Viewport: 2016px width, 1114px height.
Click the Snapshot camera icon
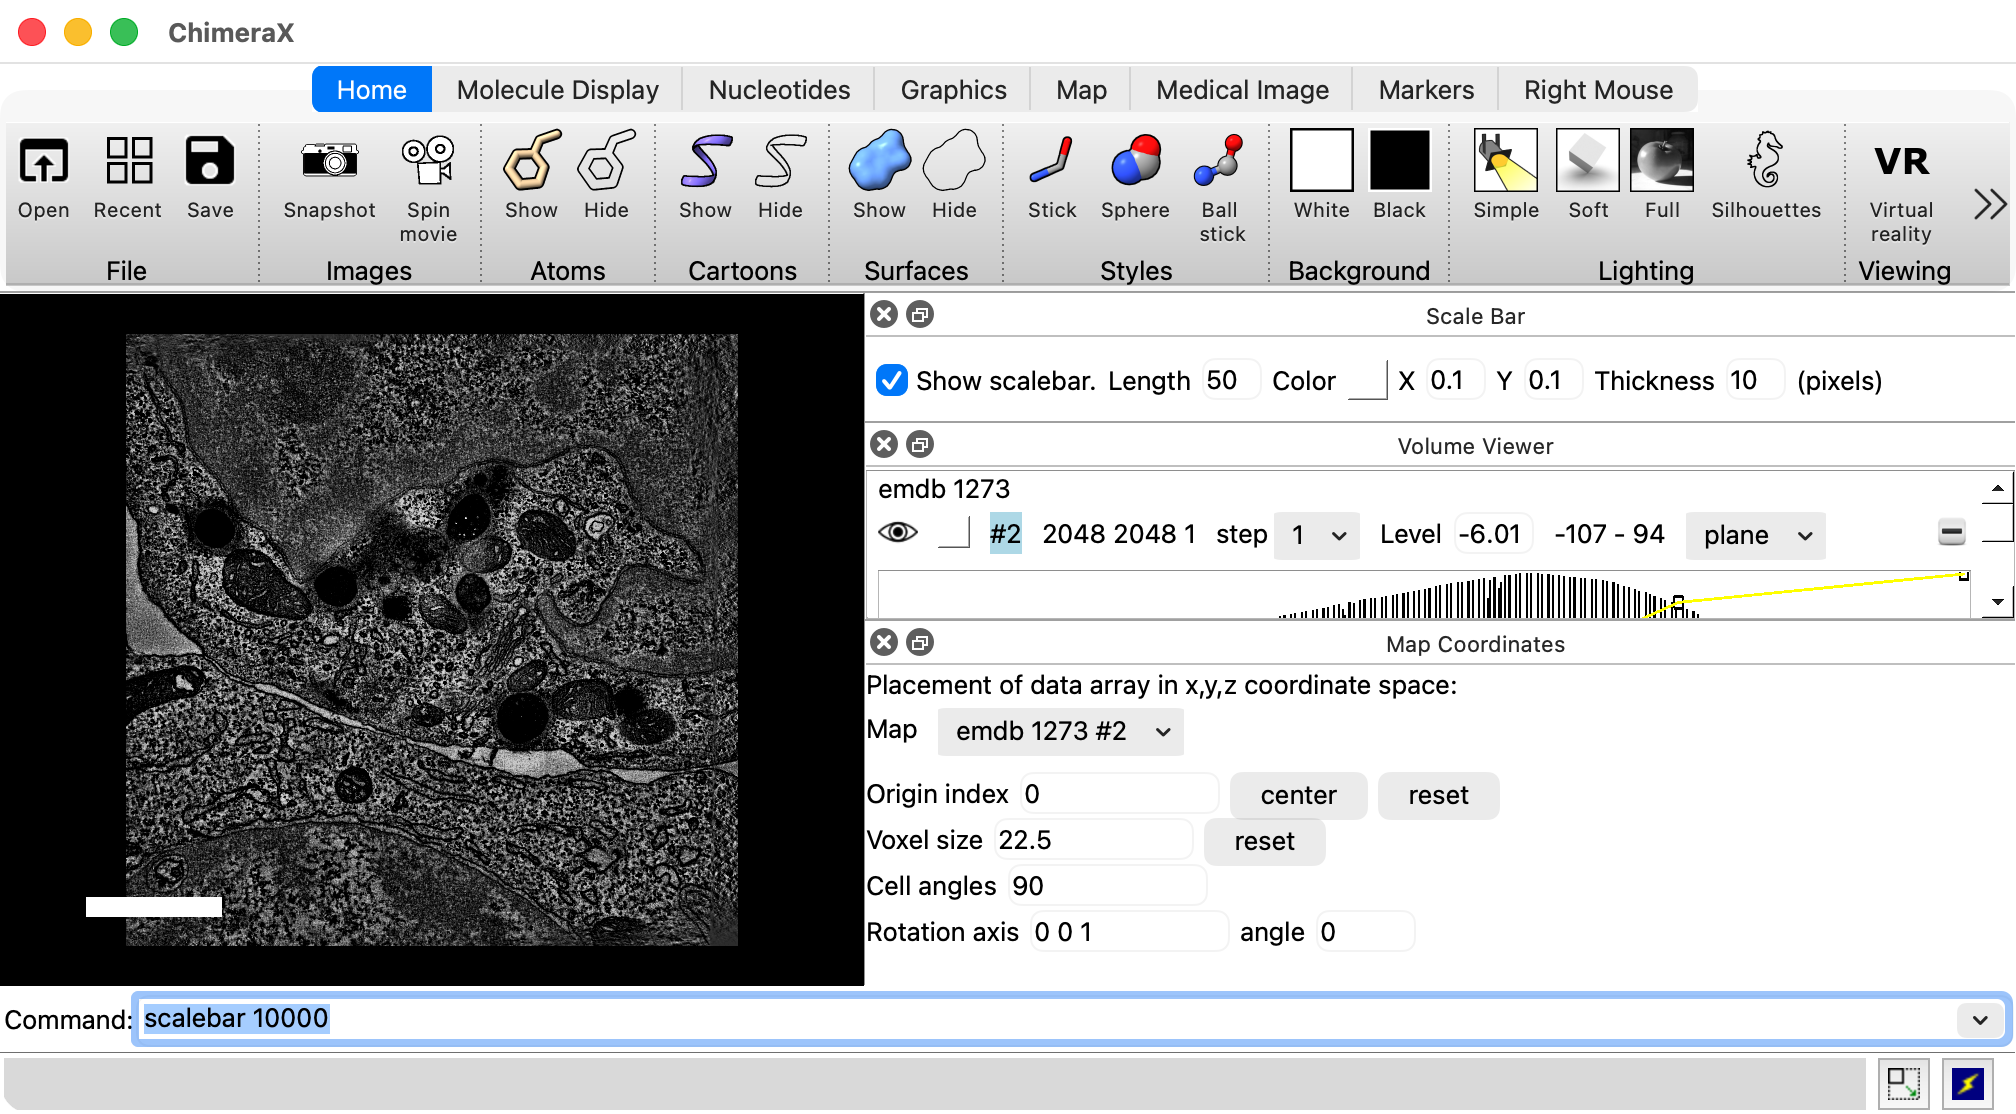(329, 162)
